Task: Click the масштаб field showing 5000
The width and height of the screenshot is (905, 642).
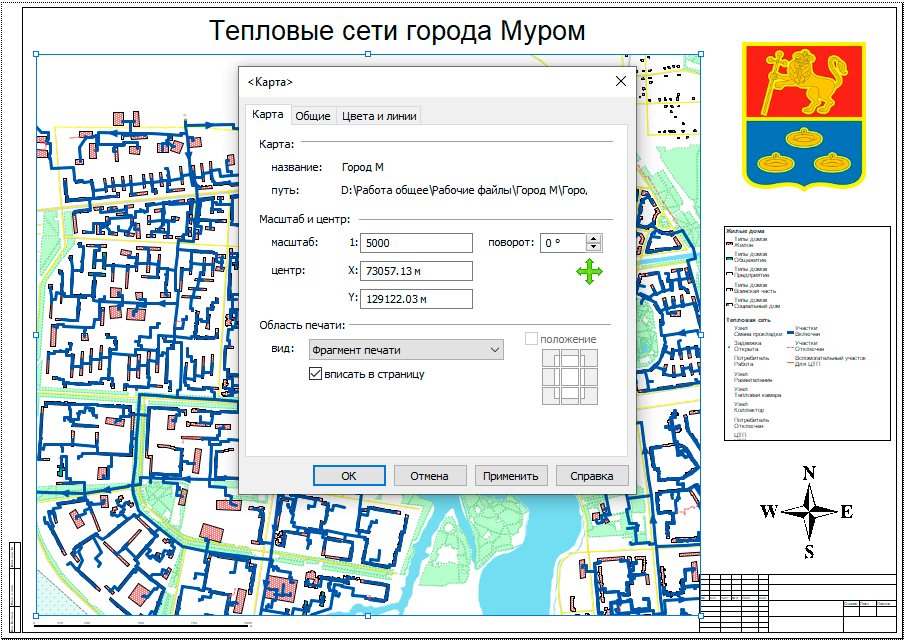Action: 417,243
